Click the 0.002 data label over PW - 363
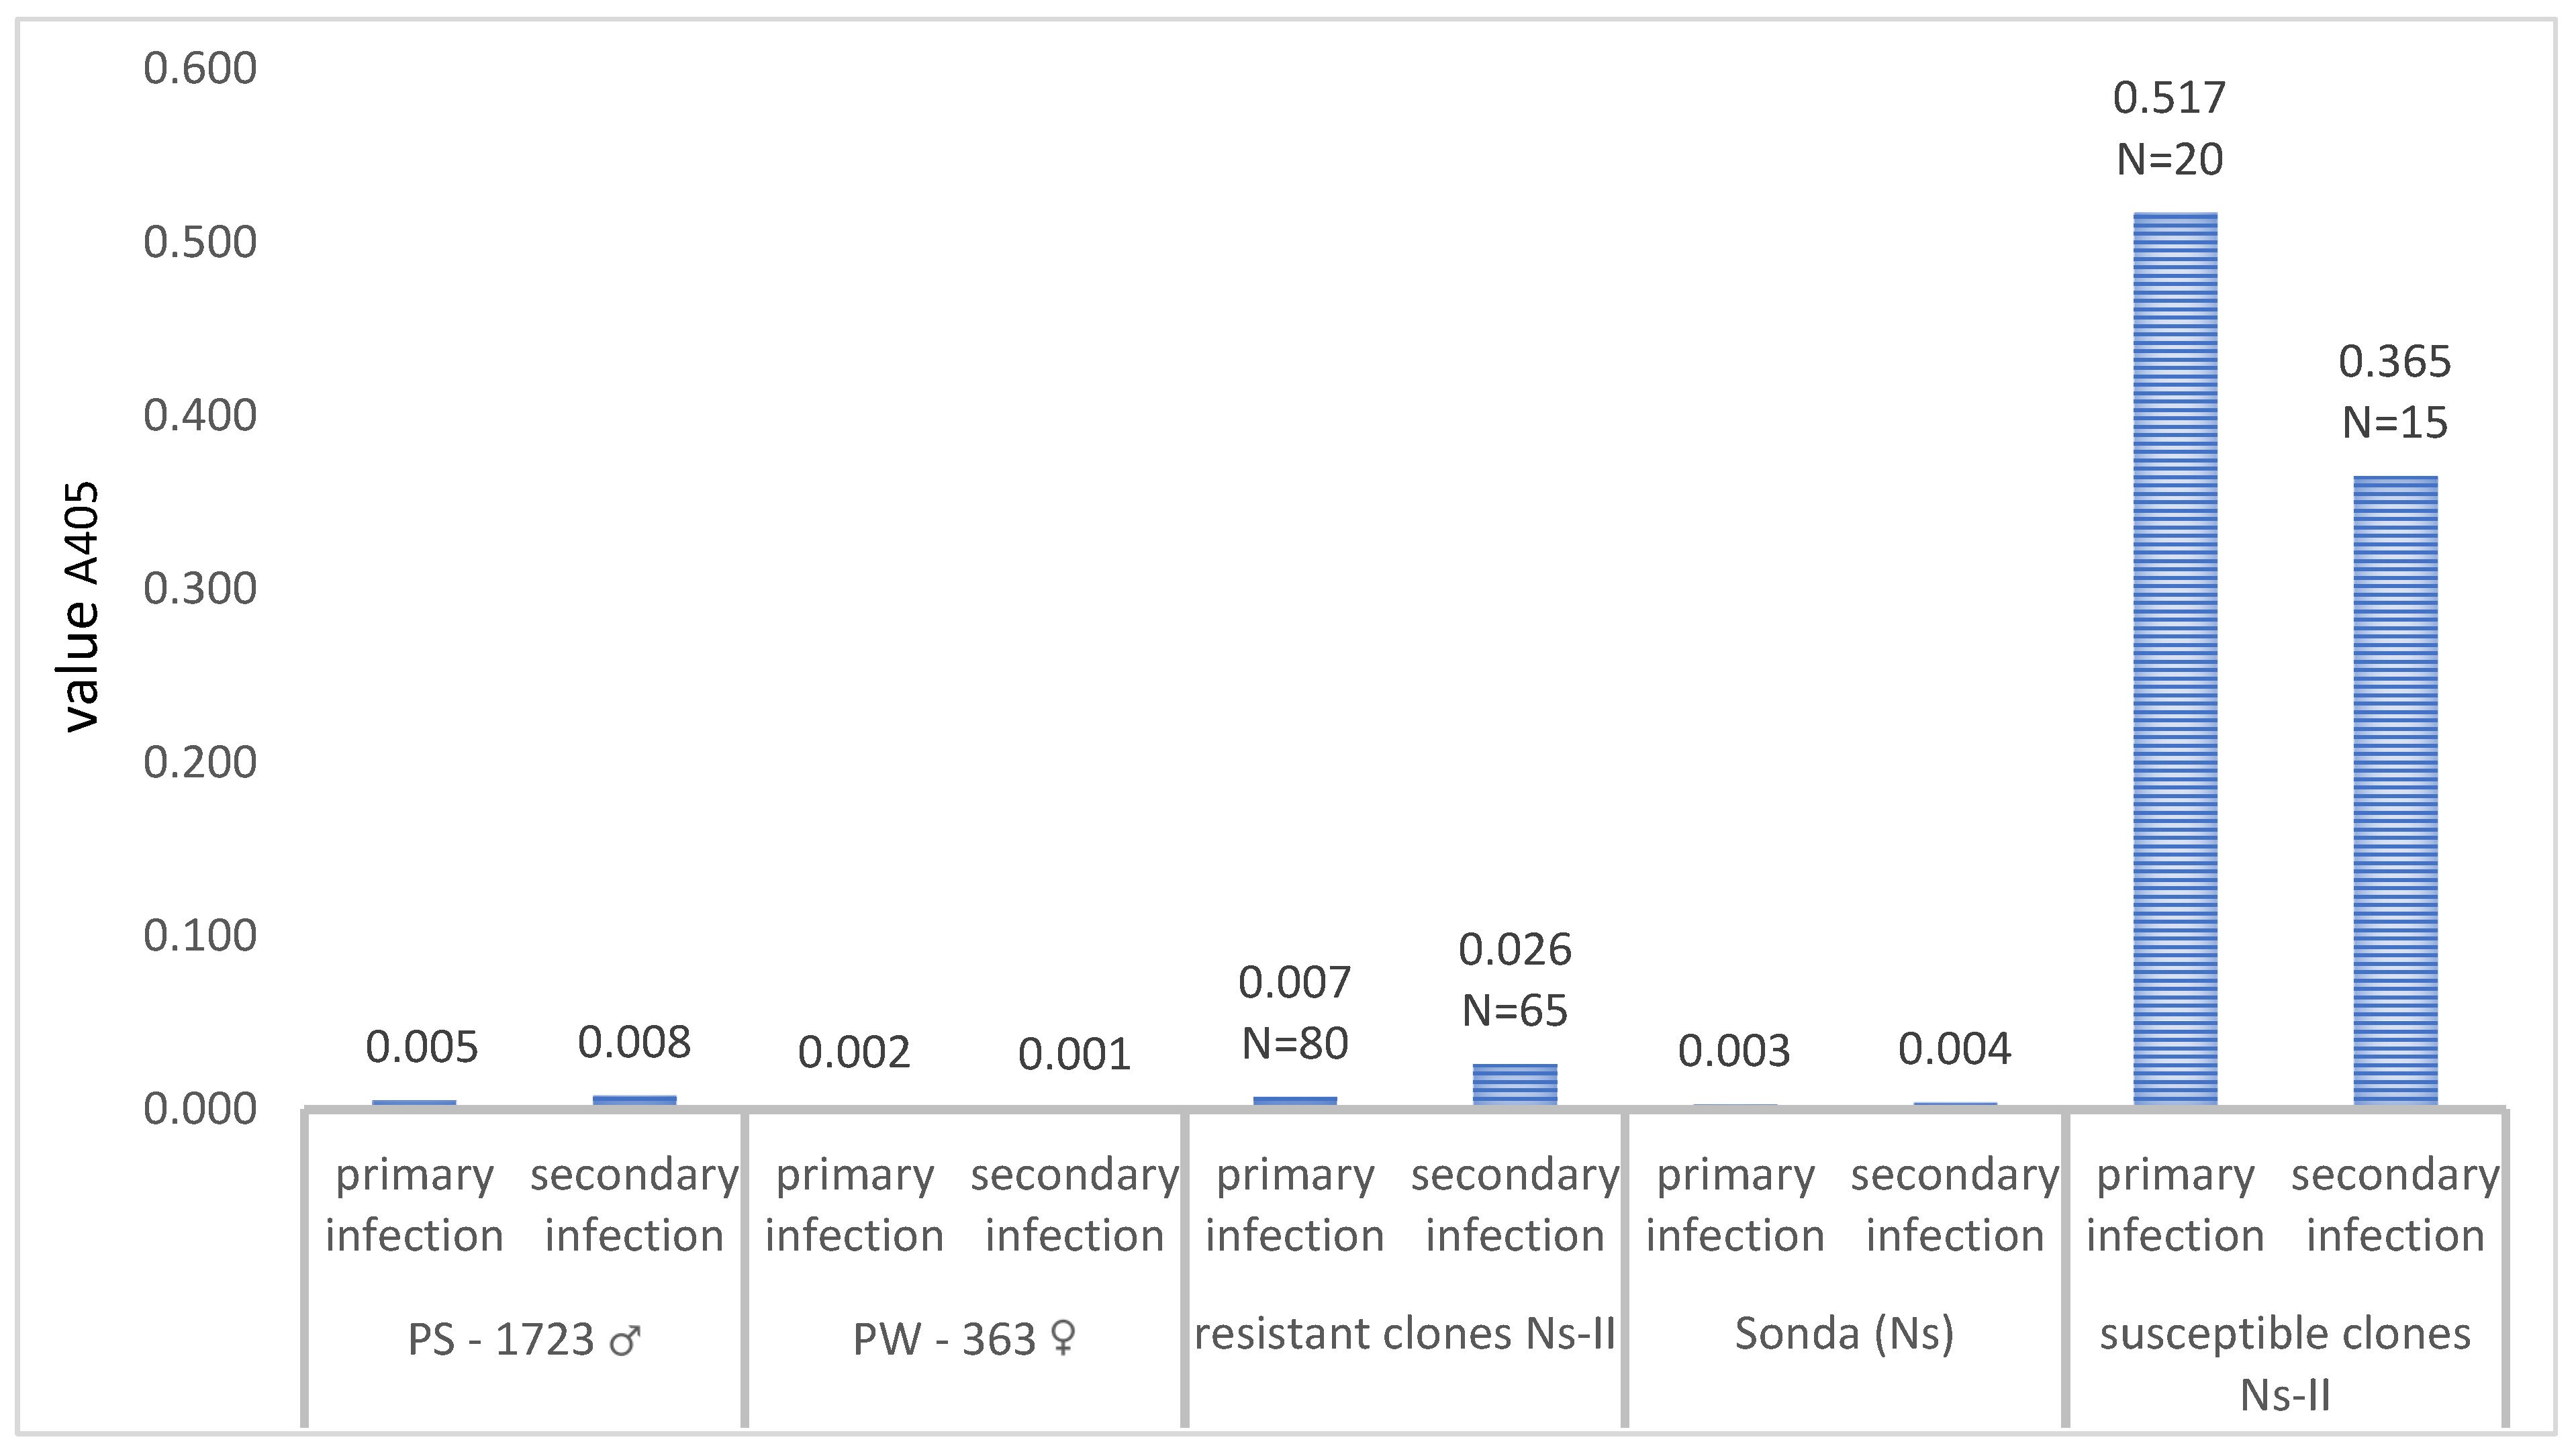This screenshot has width=2576, height=1454. [854, 1053]
